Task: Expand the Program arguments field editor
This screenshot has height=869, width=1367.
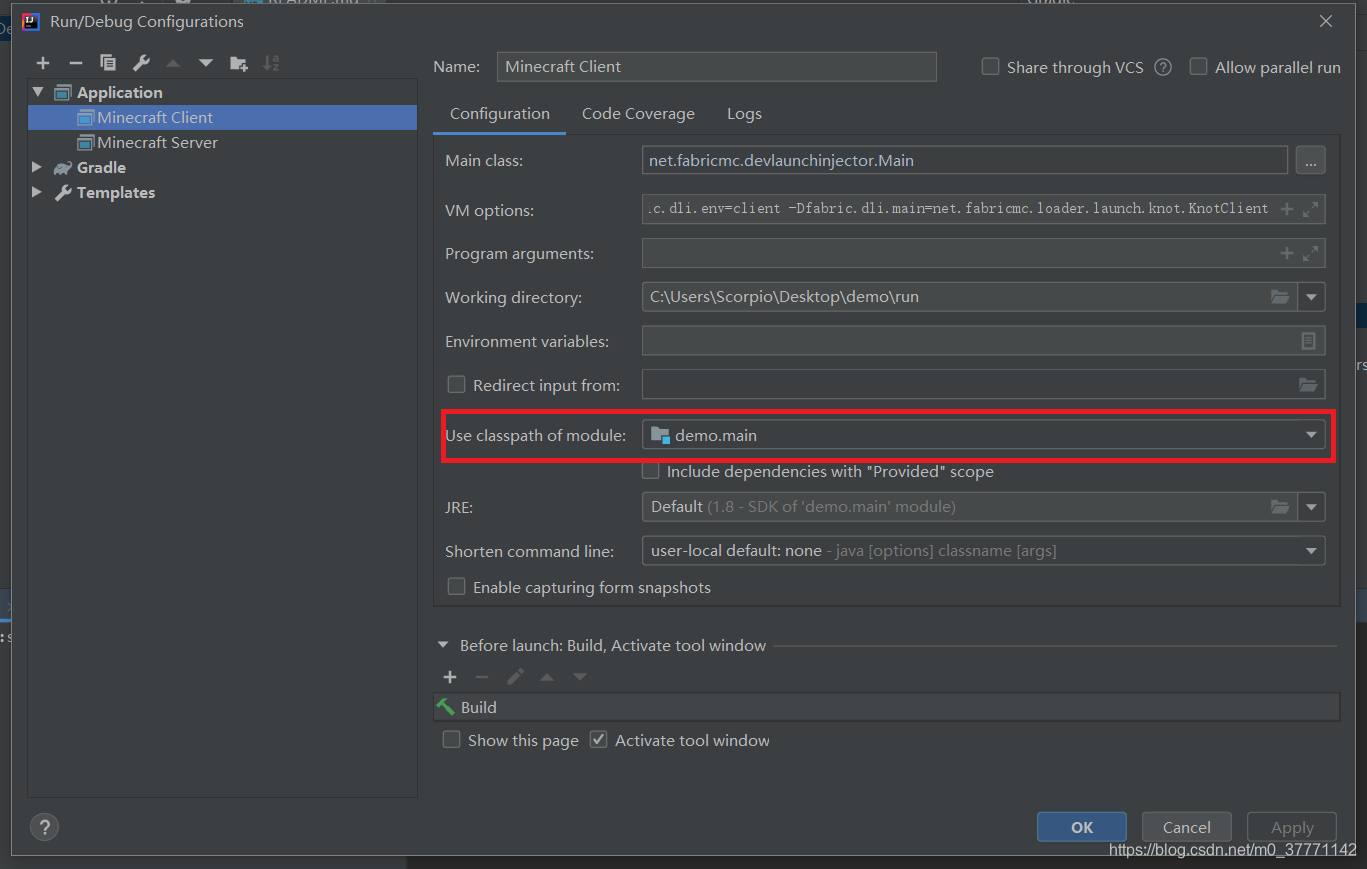Action: [1311, 254]
